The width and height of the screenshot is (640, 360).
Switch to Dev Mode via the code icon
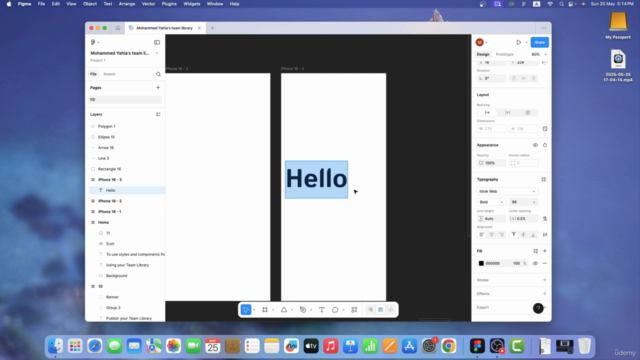coord(391,310)
